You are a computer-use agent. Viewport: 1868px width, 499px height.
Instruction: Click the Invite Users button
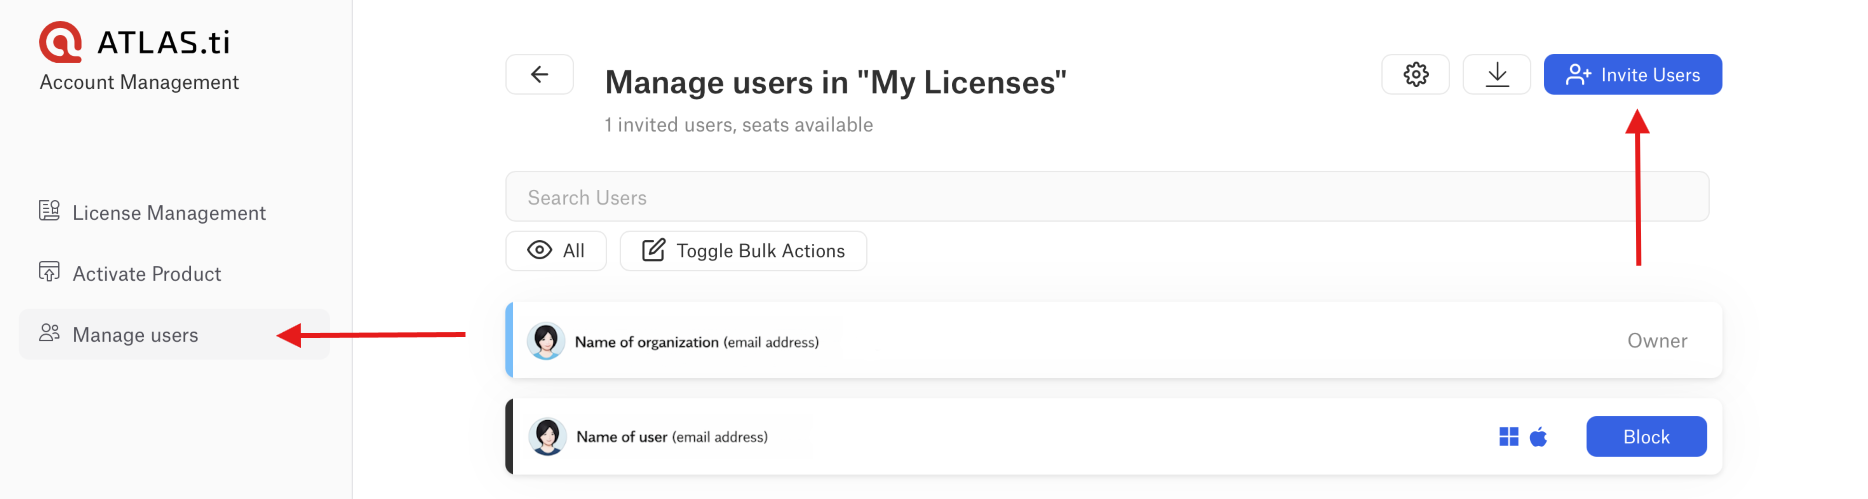(x=1632, y=75)
